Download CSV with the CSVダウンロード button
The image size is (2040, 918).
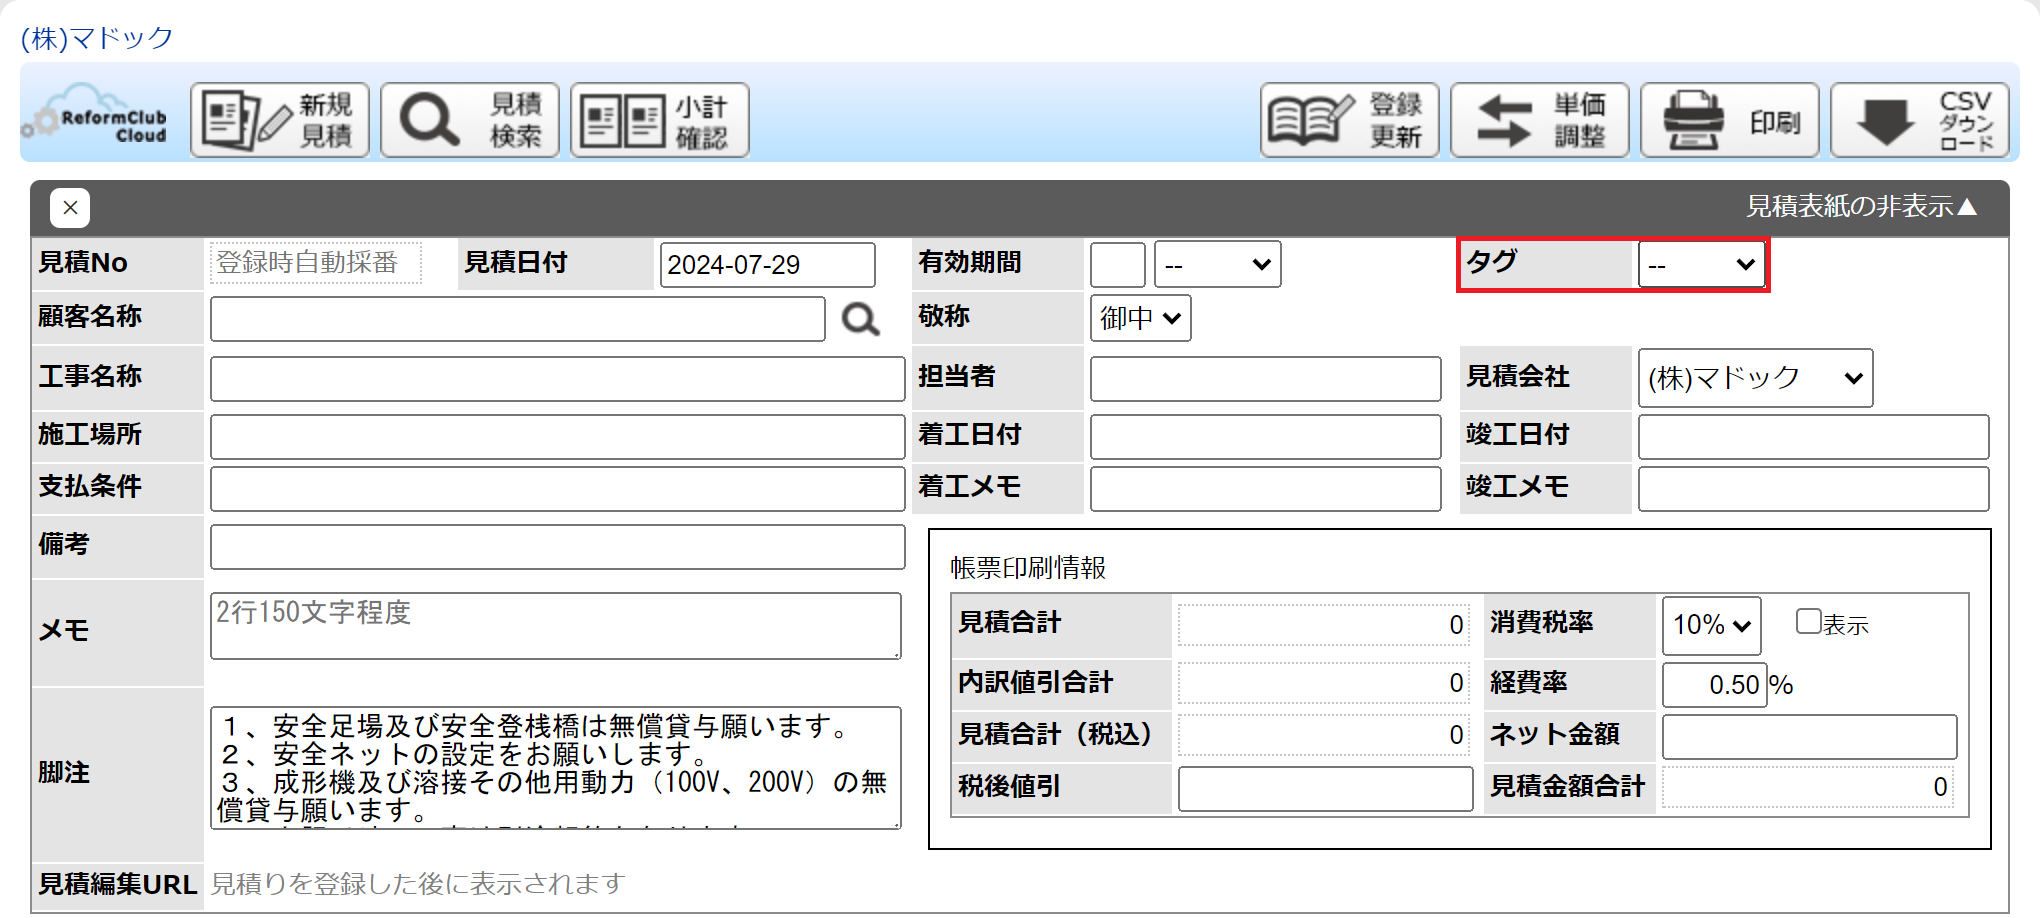[x=1920, y=121]
